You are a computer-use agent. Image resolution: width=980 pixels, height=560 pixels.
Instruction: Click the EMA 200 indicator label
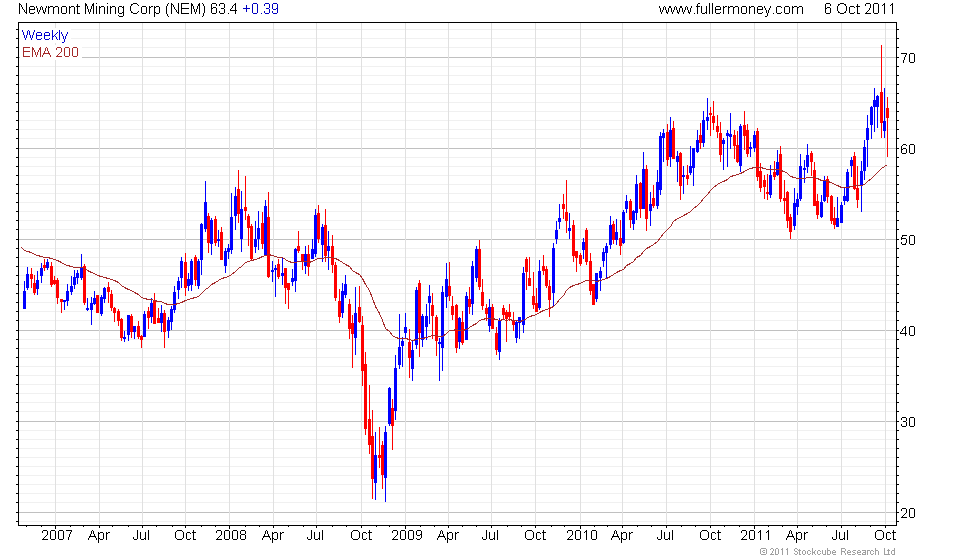click(50, 52)
